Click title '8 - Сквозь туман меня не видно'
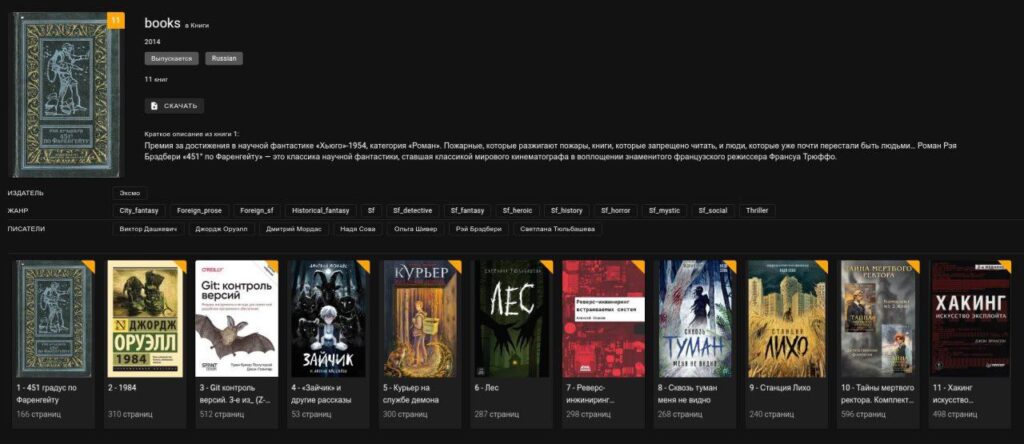Screen dimensions: 1024x444 tap(688, 394)
